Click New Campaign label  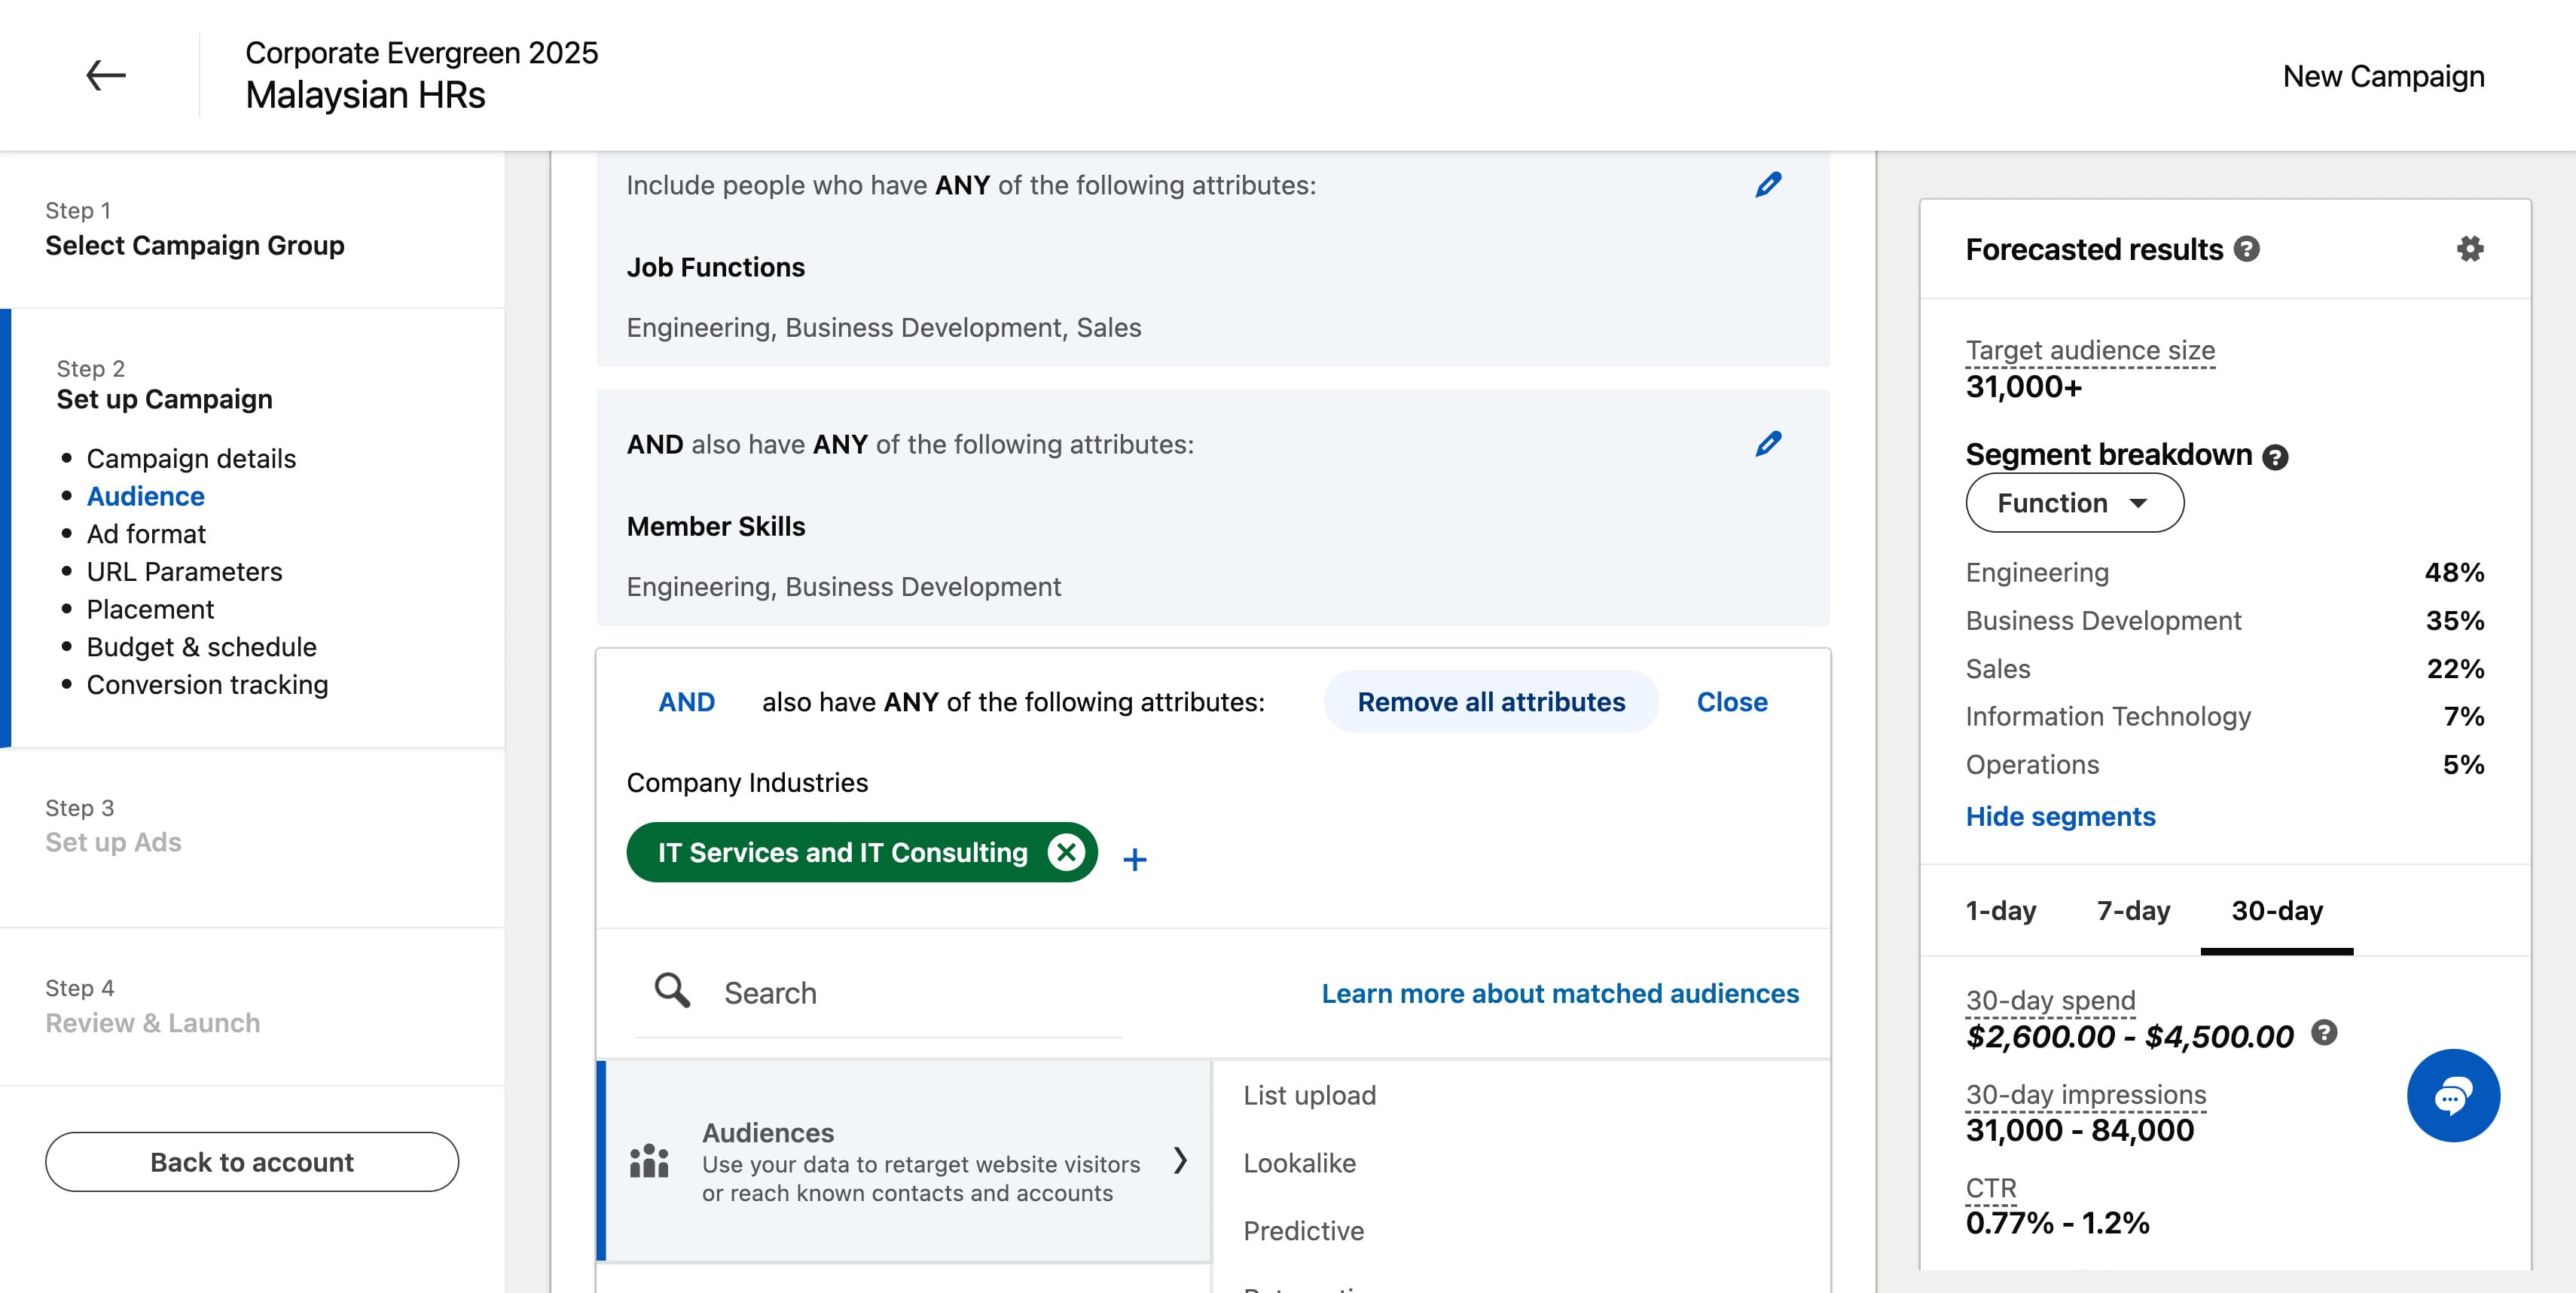click(2383, 76)
